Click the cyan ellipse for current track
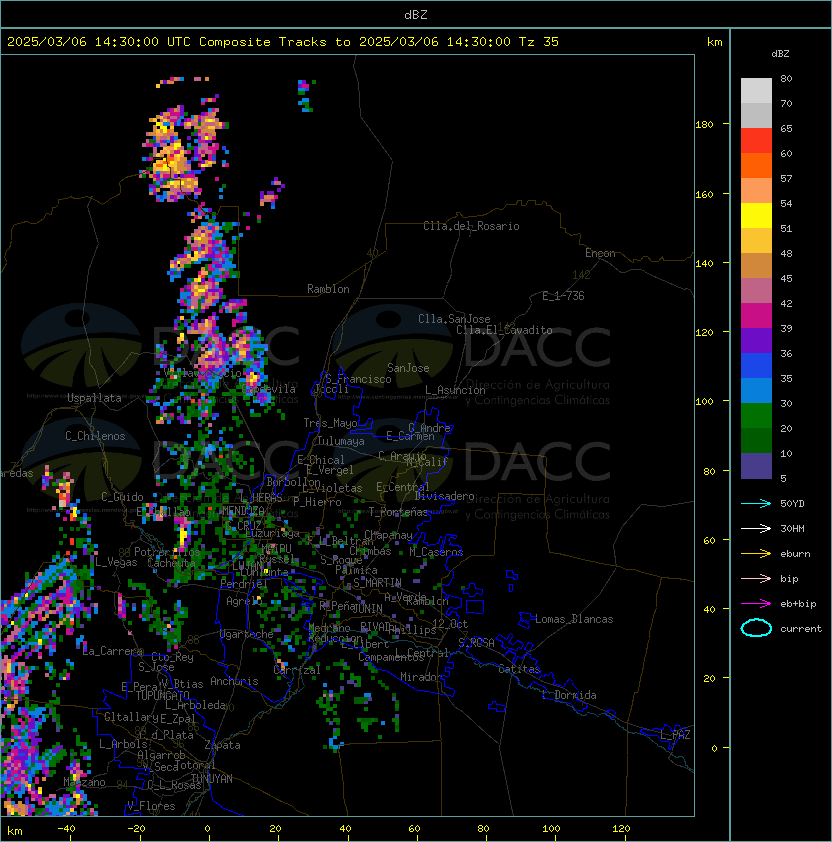832x842 pixels. click(756, 628)
